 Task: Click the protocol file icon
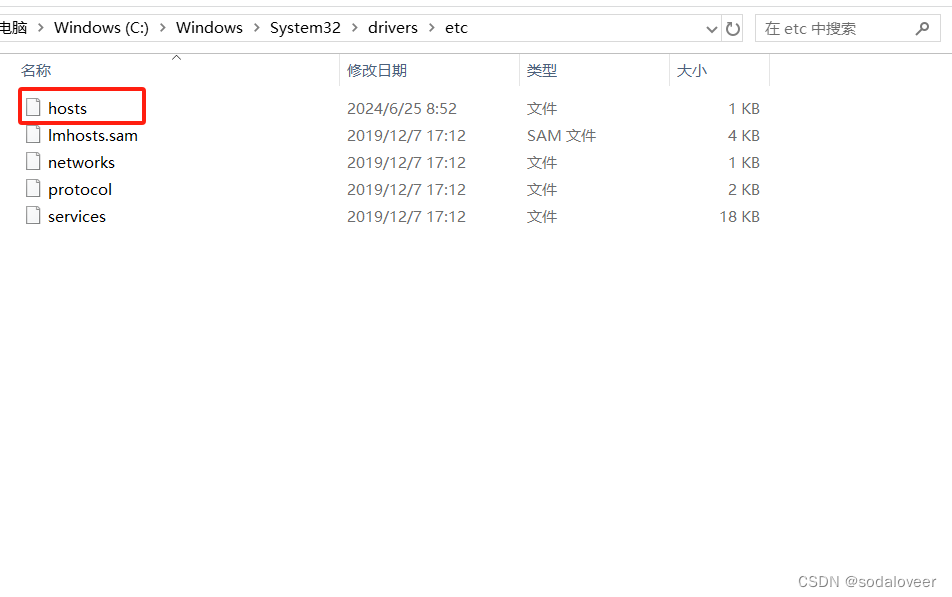[33, 189]
